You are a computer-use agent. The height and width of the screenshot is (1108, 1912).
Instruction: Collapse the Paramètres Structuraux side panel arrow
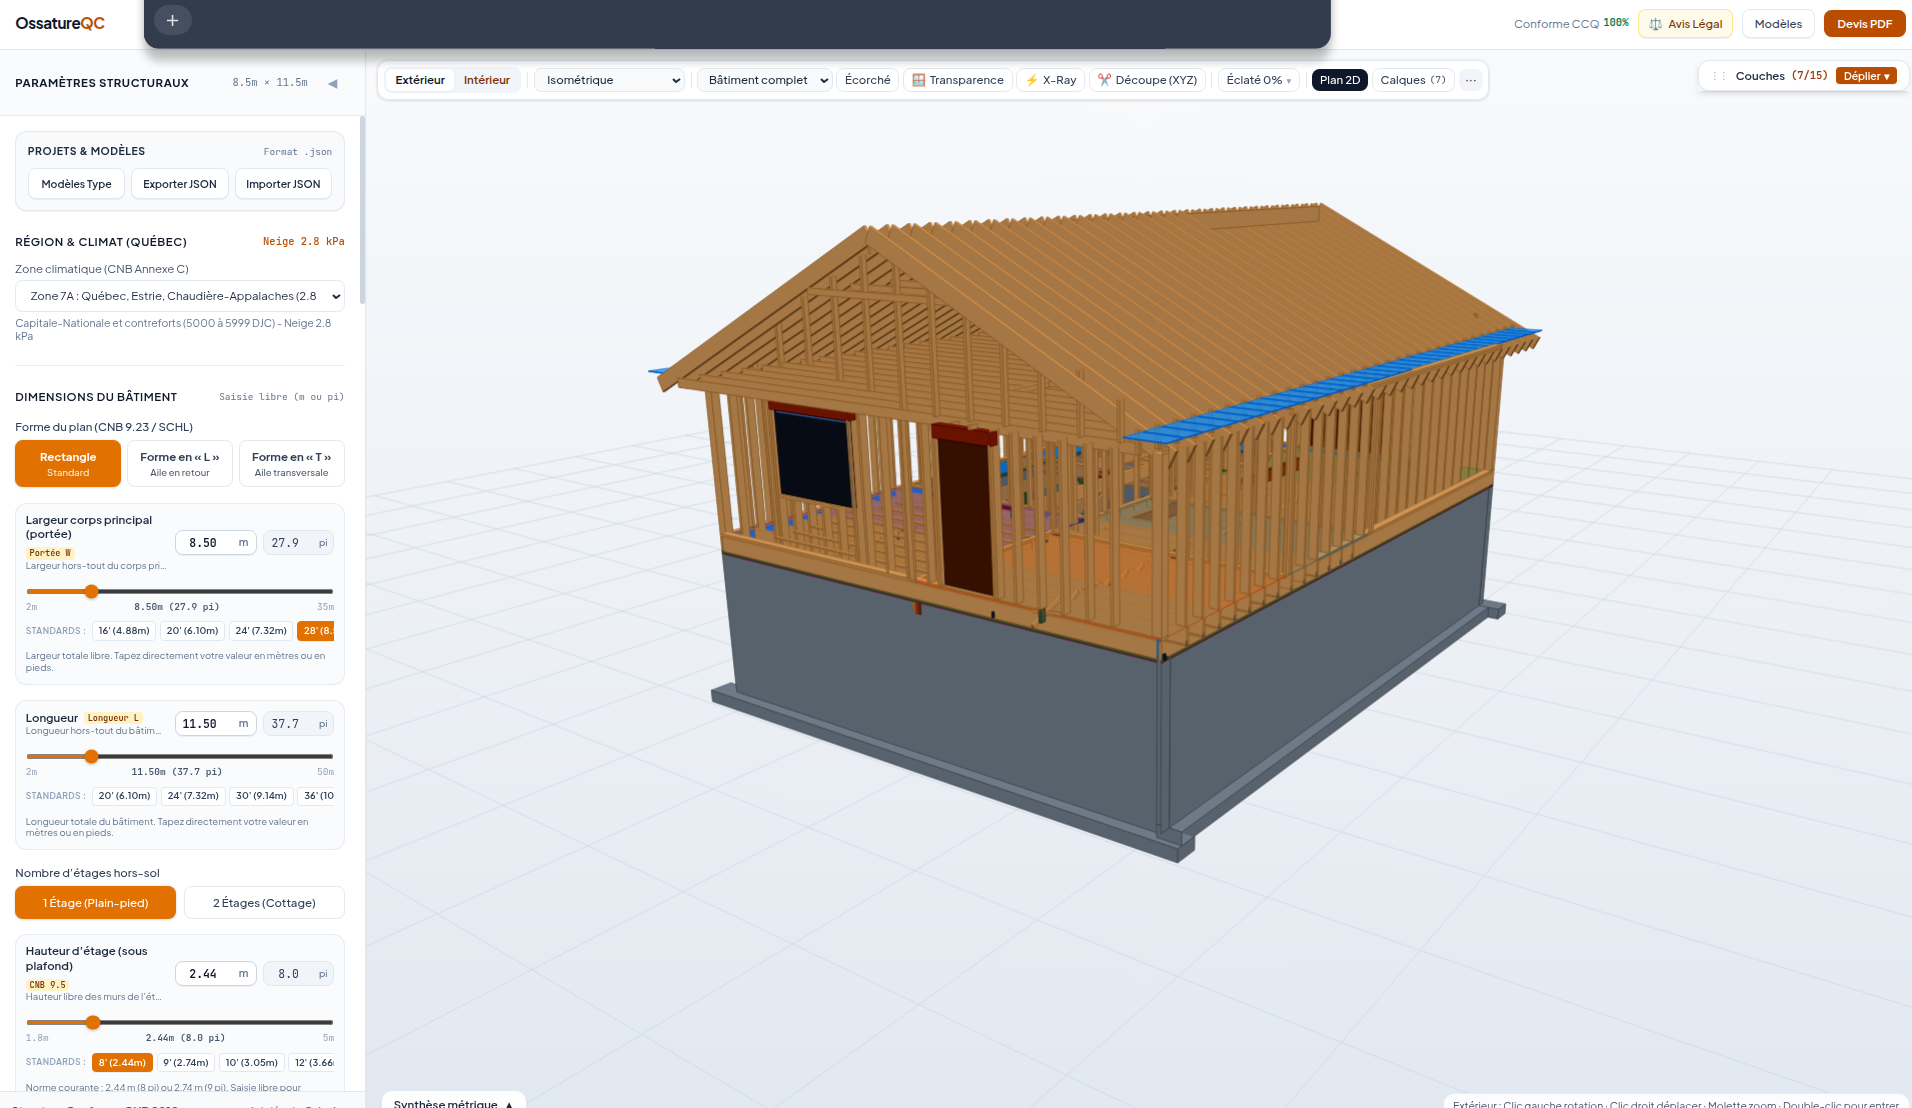click(333, 83)
